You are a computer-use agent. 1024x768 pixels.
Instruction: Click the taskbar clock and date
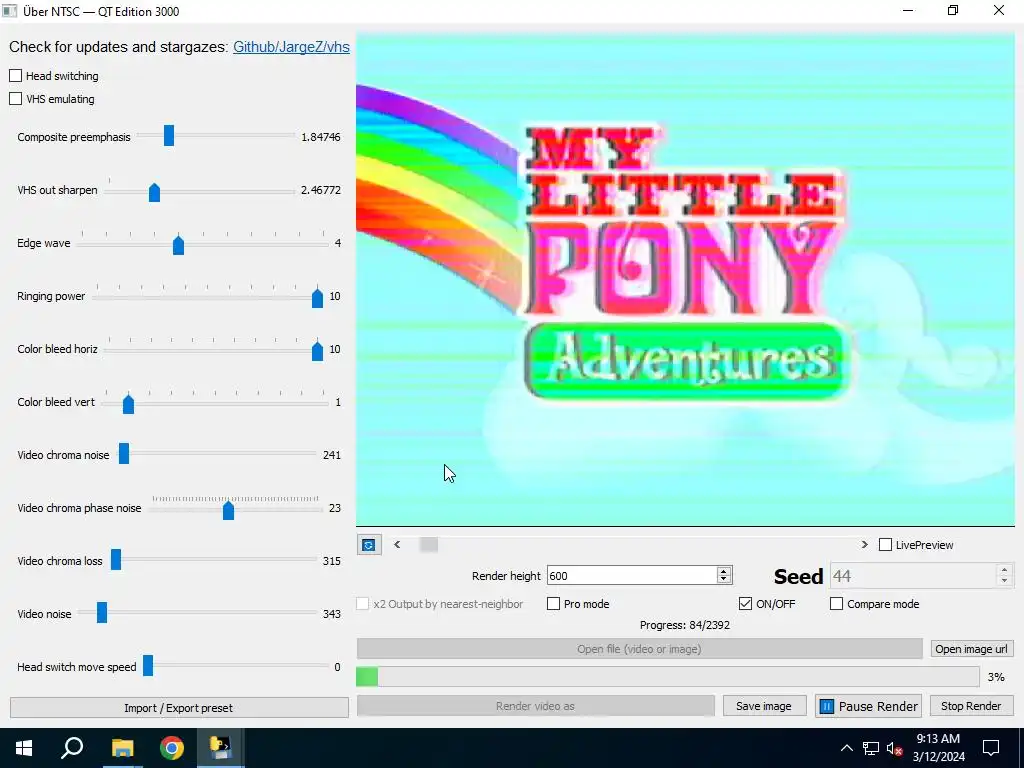click(x=938, y=748)
